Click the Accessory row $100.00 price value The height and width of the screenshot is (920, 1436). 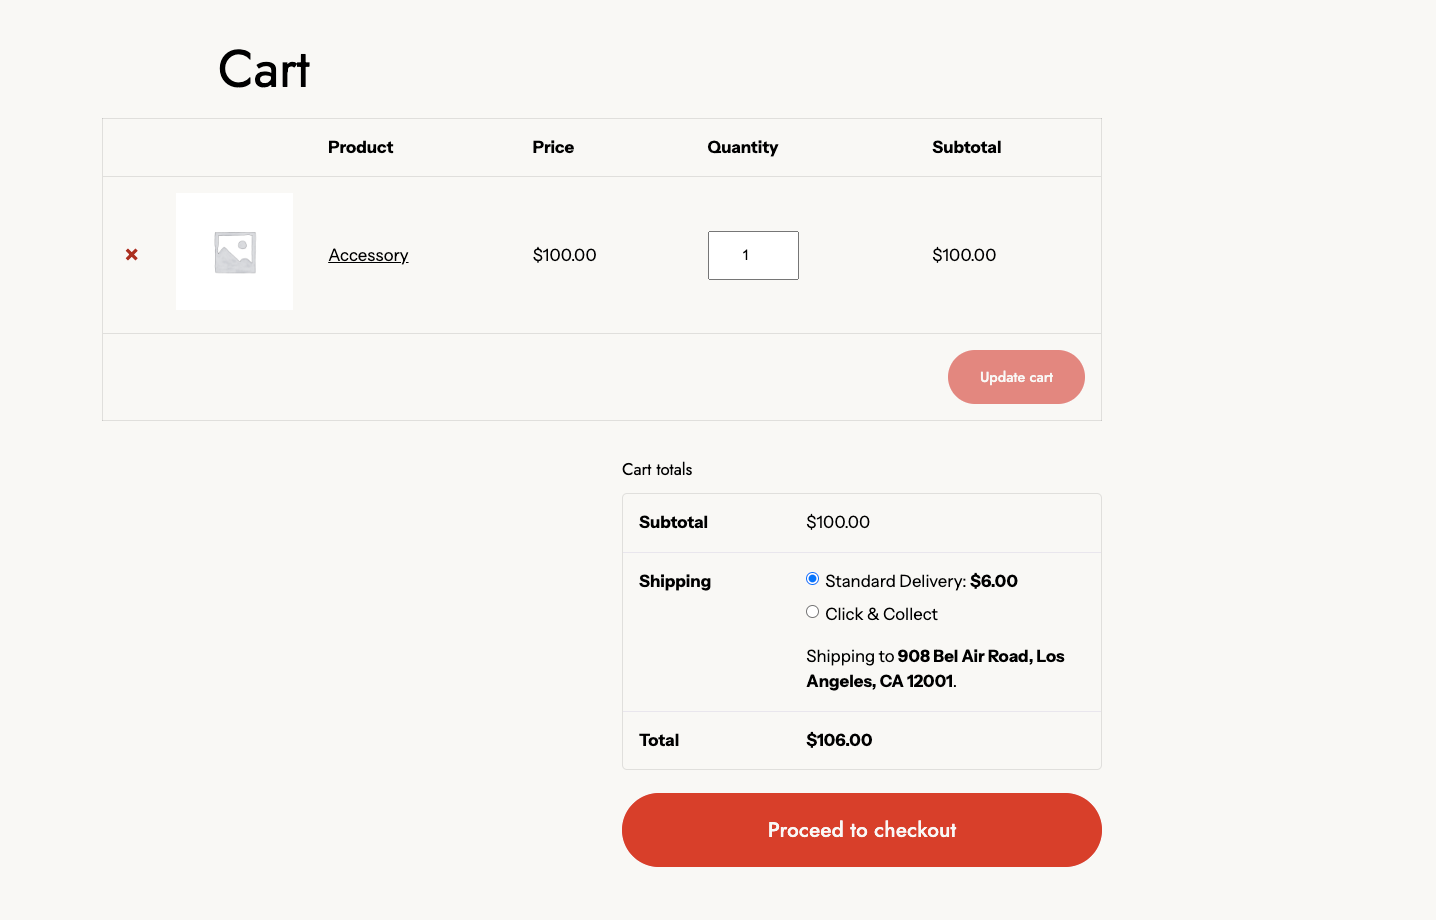(x=564, y=255)
